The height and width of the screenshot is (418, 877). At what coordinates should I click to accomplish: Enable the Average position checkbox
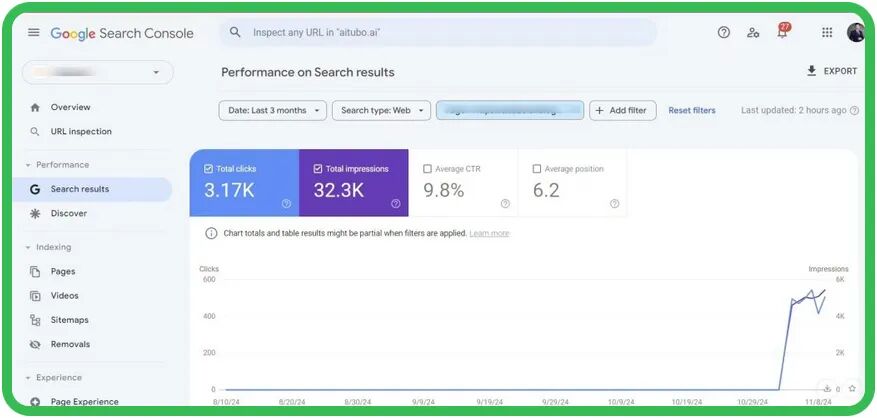pyautogui.click(x=537, y=169)
